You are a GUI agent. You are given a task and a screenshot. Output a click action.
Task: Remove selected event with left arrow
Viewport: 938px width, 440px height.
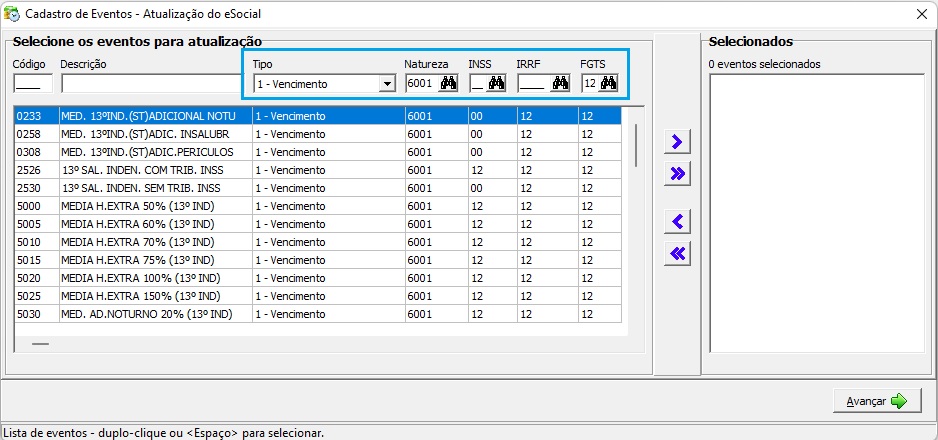click(677, 222)
